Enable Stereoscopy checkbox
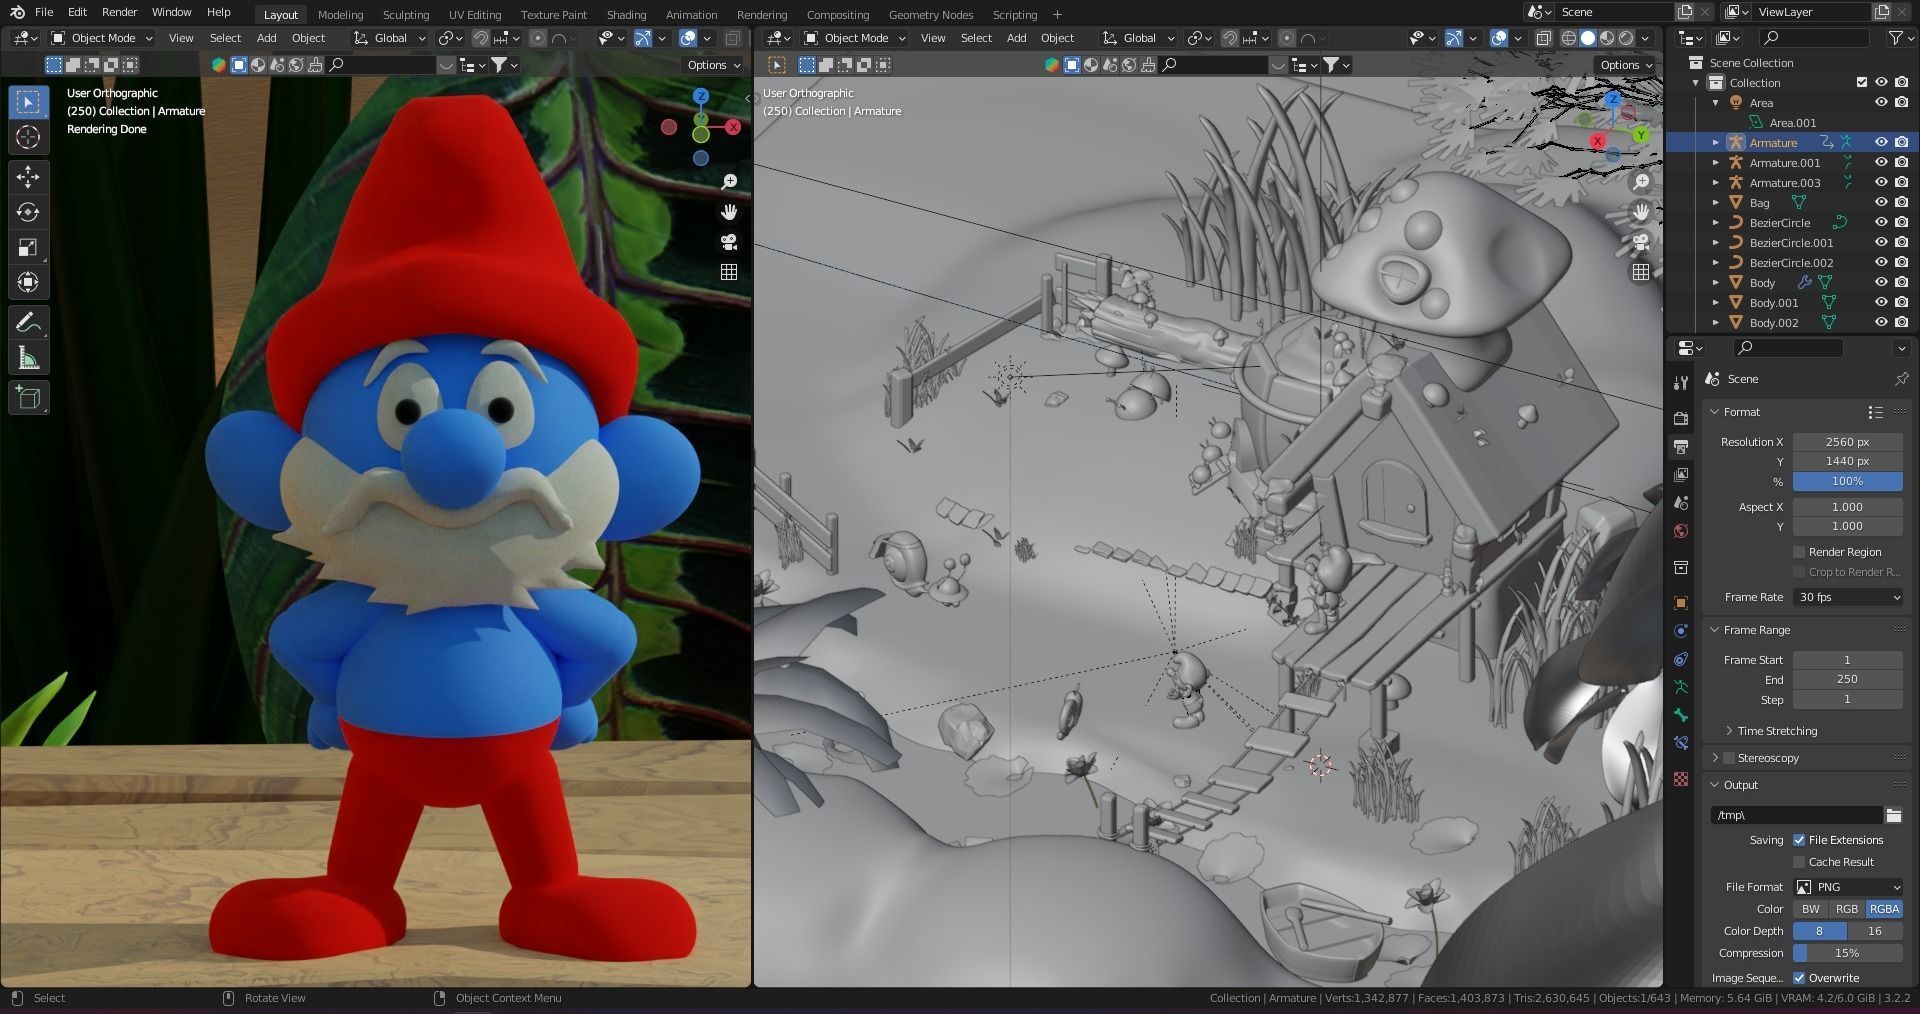Viewport: 1920px width, 1014px height. (x=1729, y=758)
